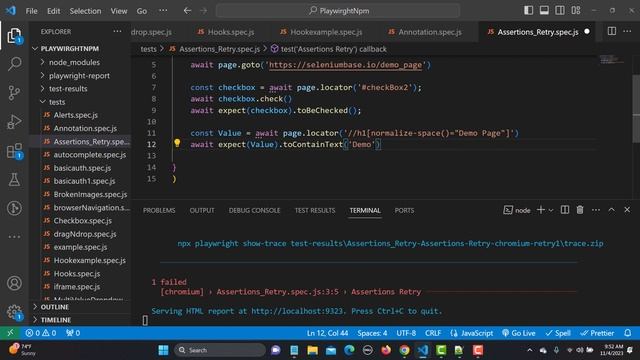The height and width of the screenshot is (360, 640).
Task: Open Source Control view
Action: [x=14, y=93]
